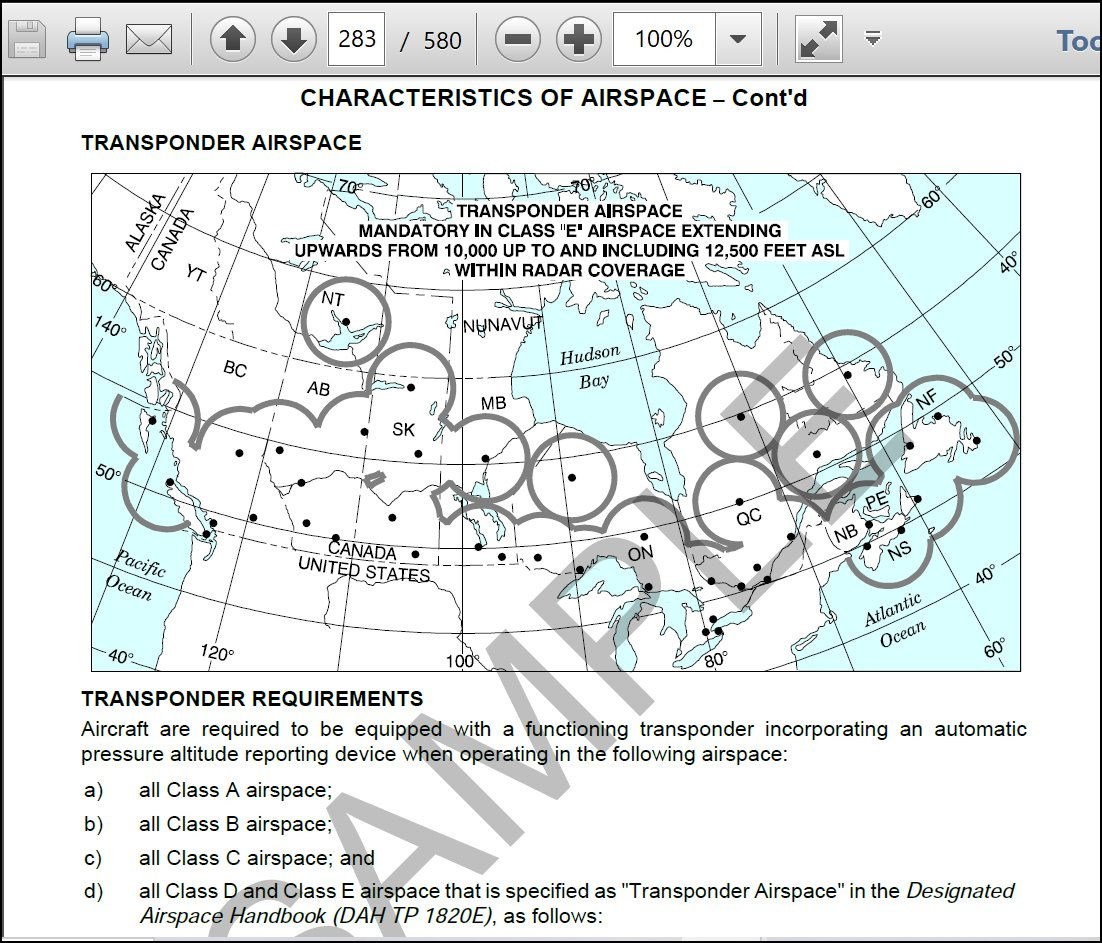Click the UNITED STATES label on the map
Viewport: 1102px width, 943px height.
click(x=364, y=569)
